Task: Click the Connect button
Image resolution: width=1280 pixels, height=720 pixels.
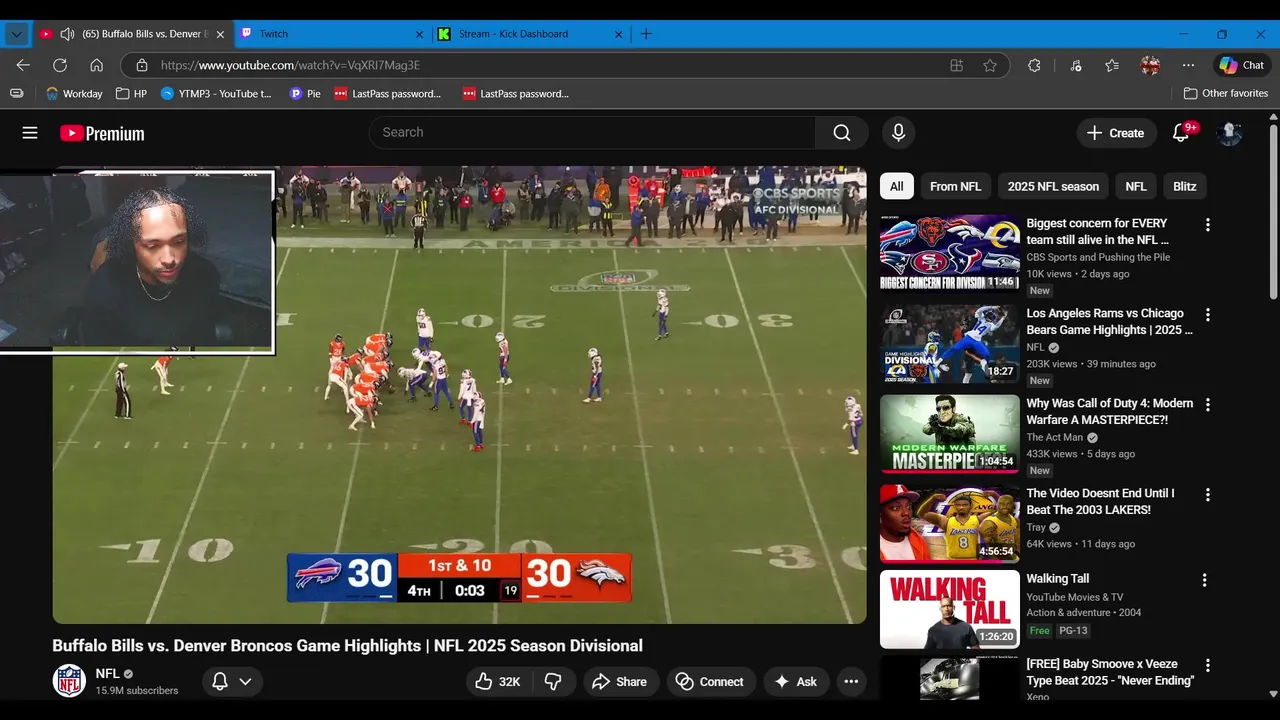Action: click(x=710, y=682)
